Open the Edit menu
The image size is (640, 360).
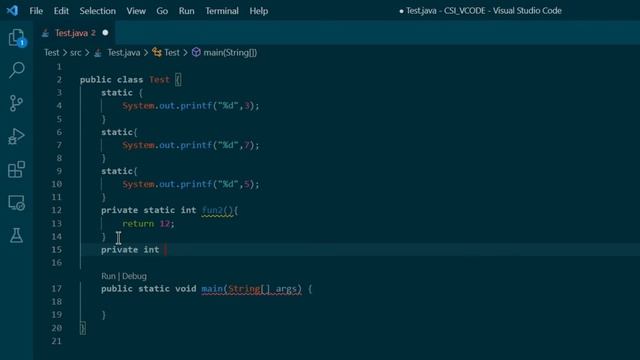coord(61,11)
